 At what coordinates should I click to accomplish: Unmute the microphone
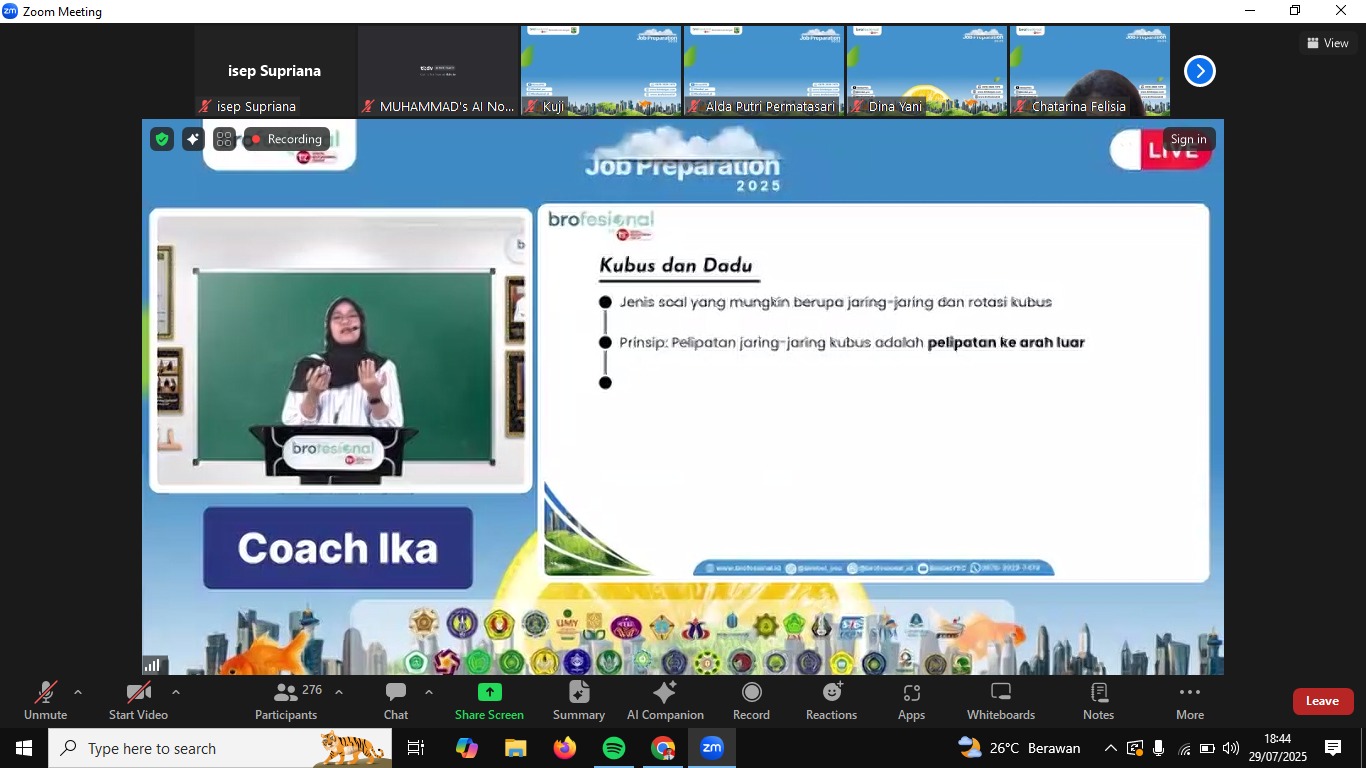click(46, 700)
